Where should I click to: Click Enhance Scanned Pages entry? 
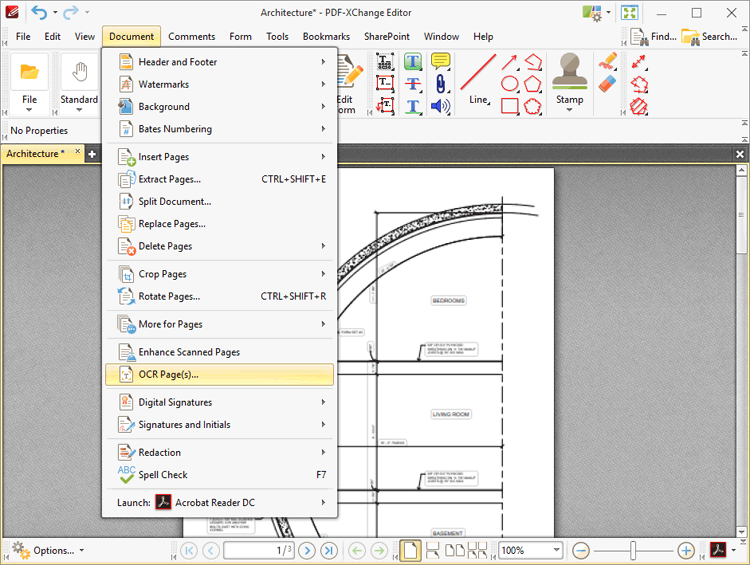point(220,352)
